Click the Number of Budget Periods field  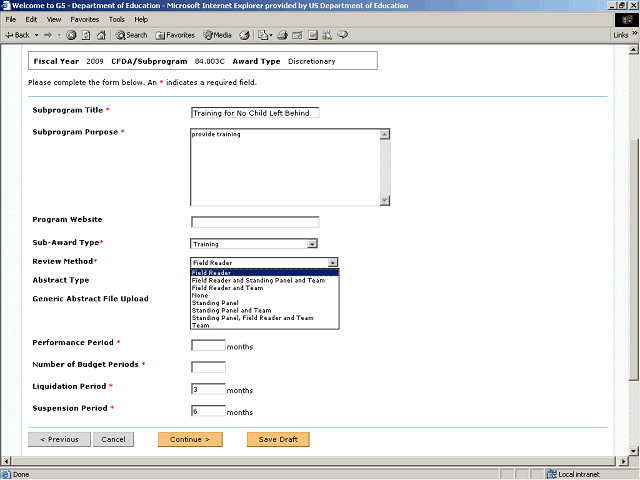[x=208, y=367]
